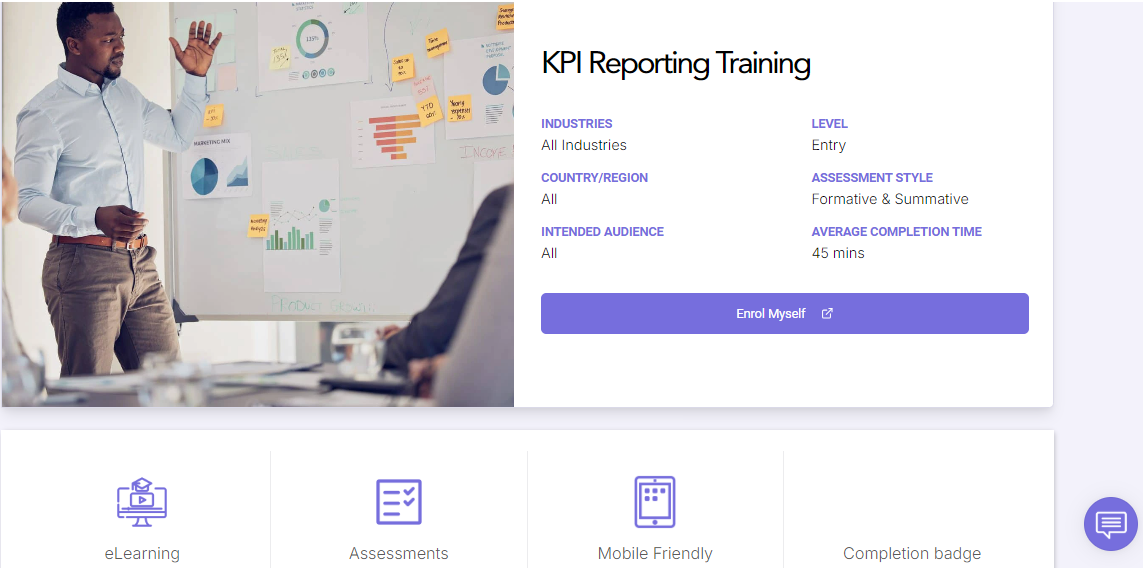The height and width of the screenshot is (568, 1143).
Task: Click the COUNTRY/REGION label
Action: click(594, 178)
